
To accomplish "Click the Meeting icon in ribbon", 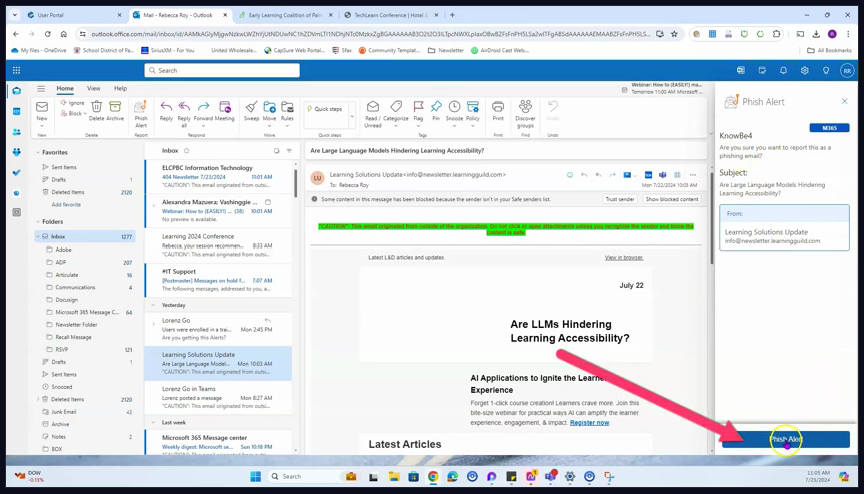I will click(224, 106).
